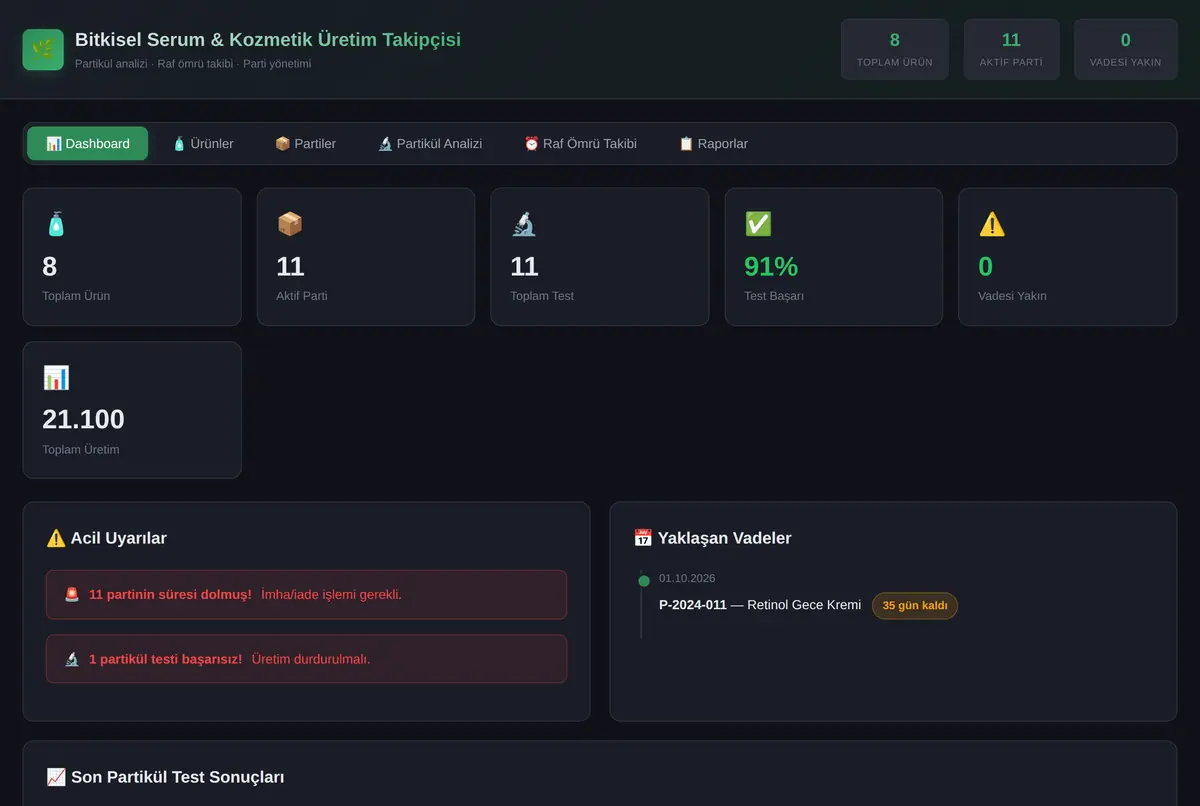Click the header Vadesi Yakın stat box
1200x806 pixels.
click(x=1125, y=49)
